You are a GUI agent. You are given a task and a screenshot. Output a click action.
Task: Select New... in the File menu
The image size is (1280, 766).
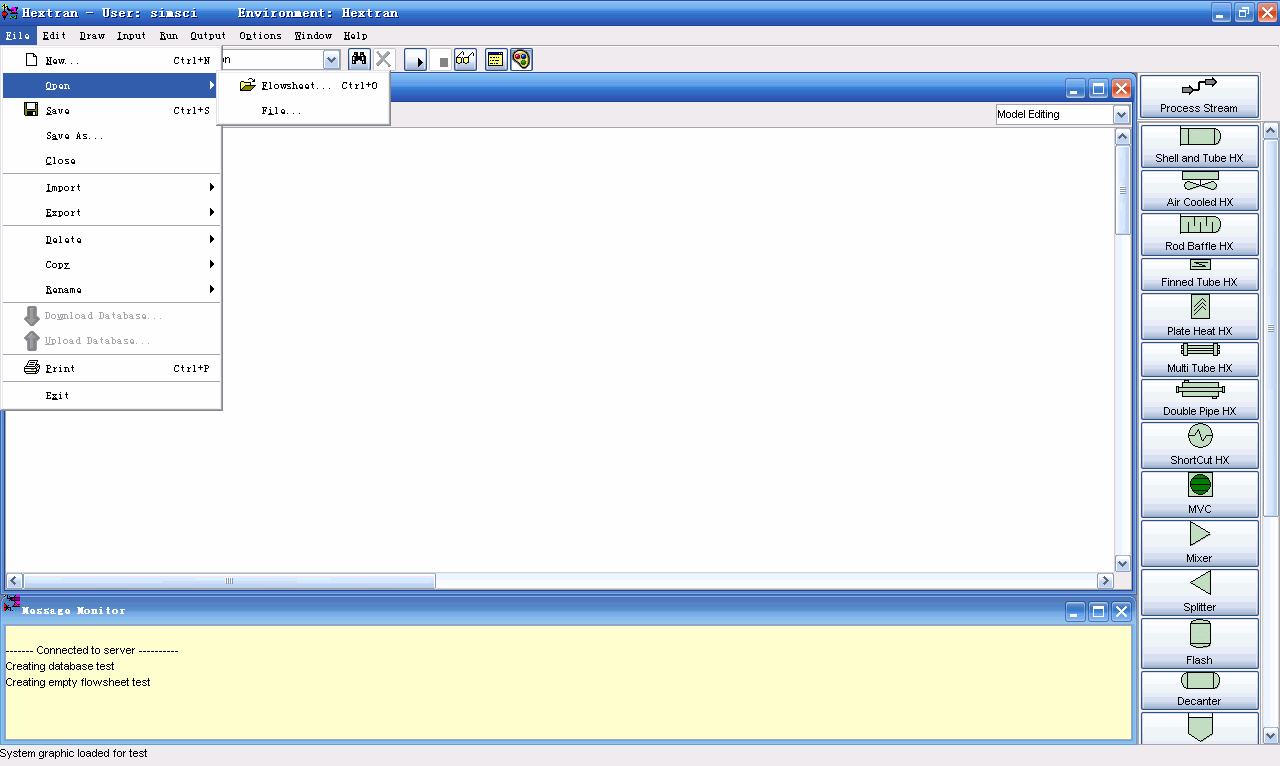pyautogui.click(x=112, y=61)
